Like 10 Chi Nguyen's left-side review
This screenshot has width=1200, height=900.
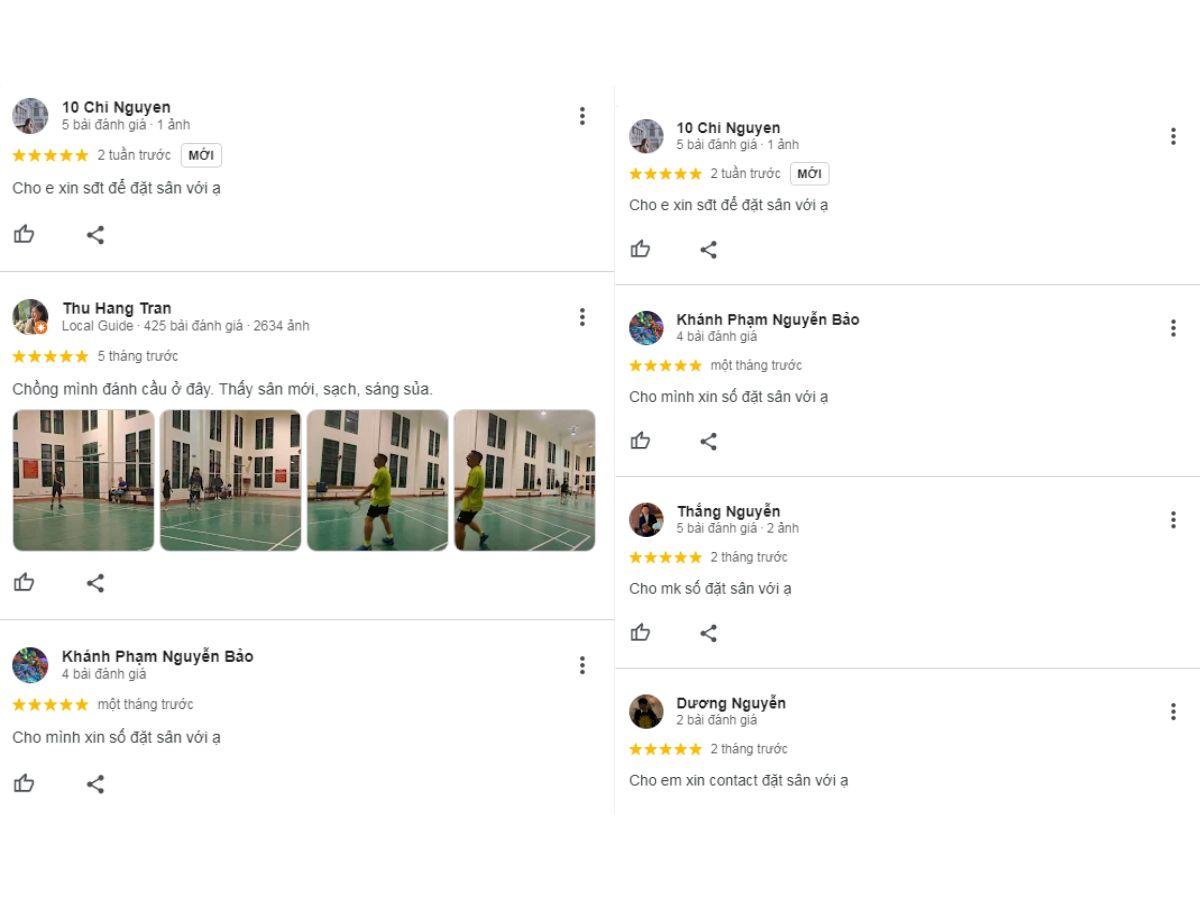click(24, 235)
